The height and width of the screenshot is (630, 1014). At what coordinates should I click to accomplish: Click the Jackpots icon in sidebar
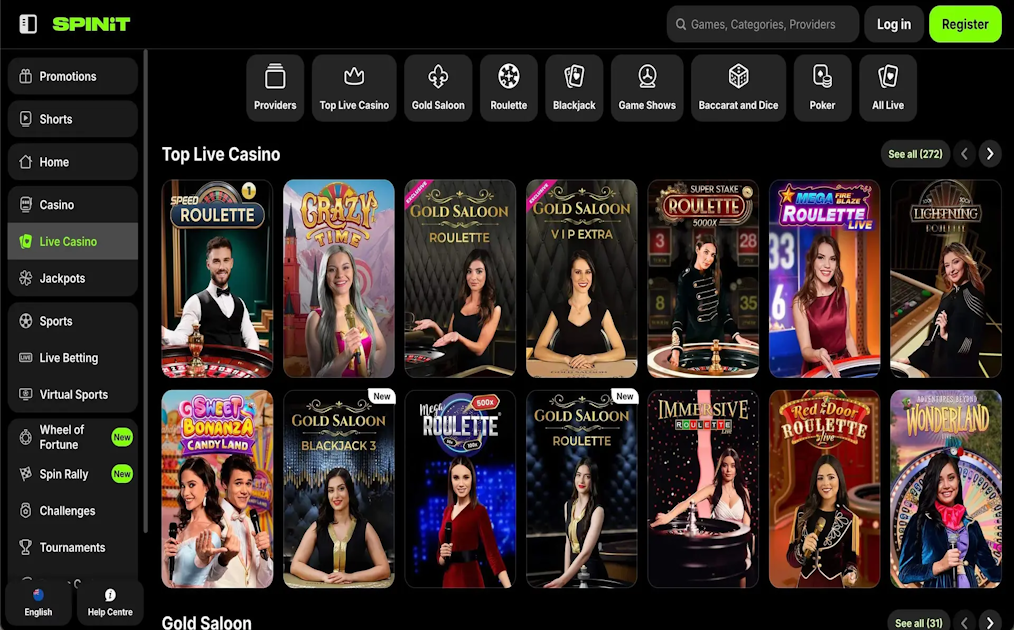click(25, 278)
